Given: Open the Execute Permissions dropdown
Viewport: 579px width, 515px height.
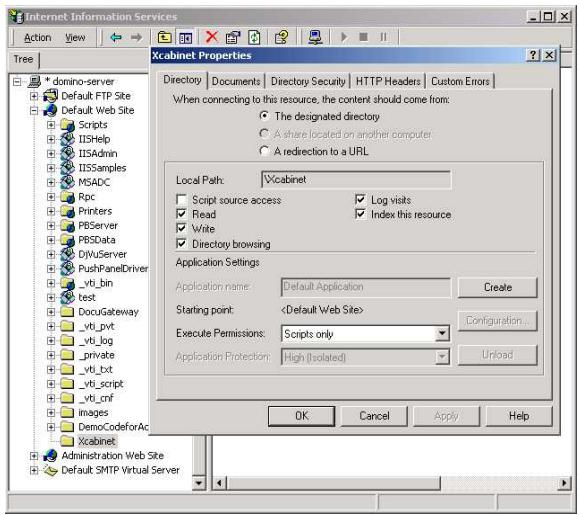Looking at the screenshot, I should (442, 334).
